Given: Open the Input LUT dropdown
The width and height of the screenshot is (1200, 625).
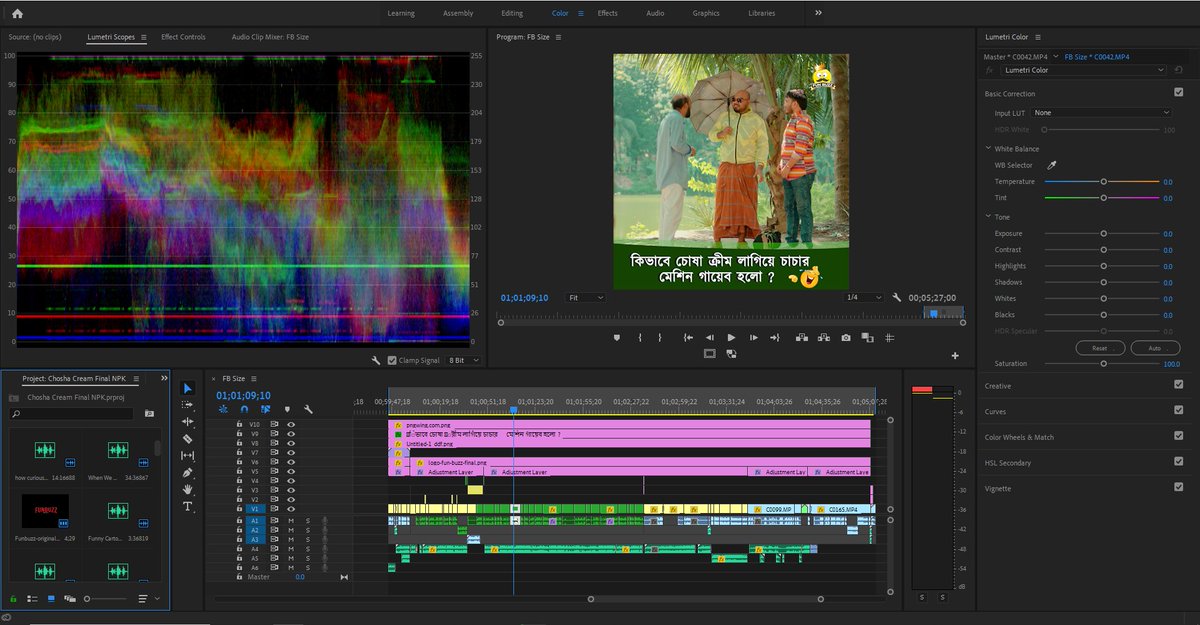Looking at the screenshot, I should click(x=1100, y=113).
